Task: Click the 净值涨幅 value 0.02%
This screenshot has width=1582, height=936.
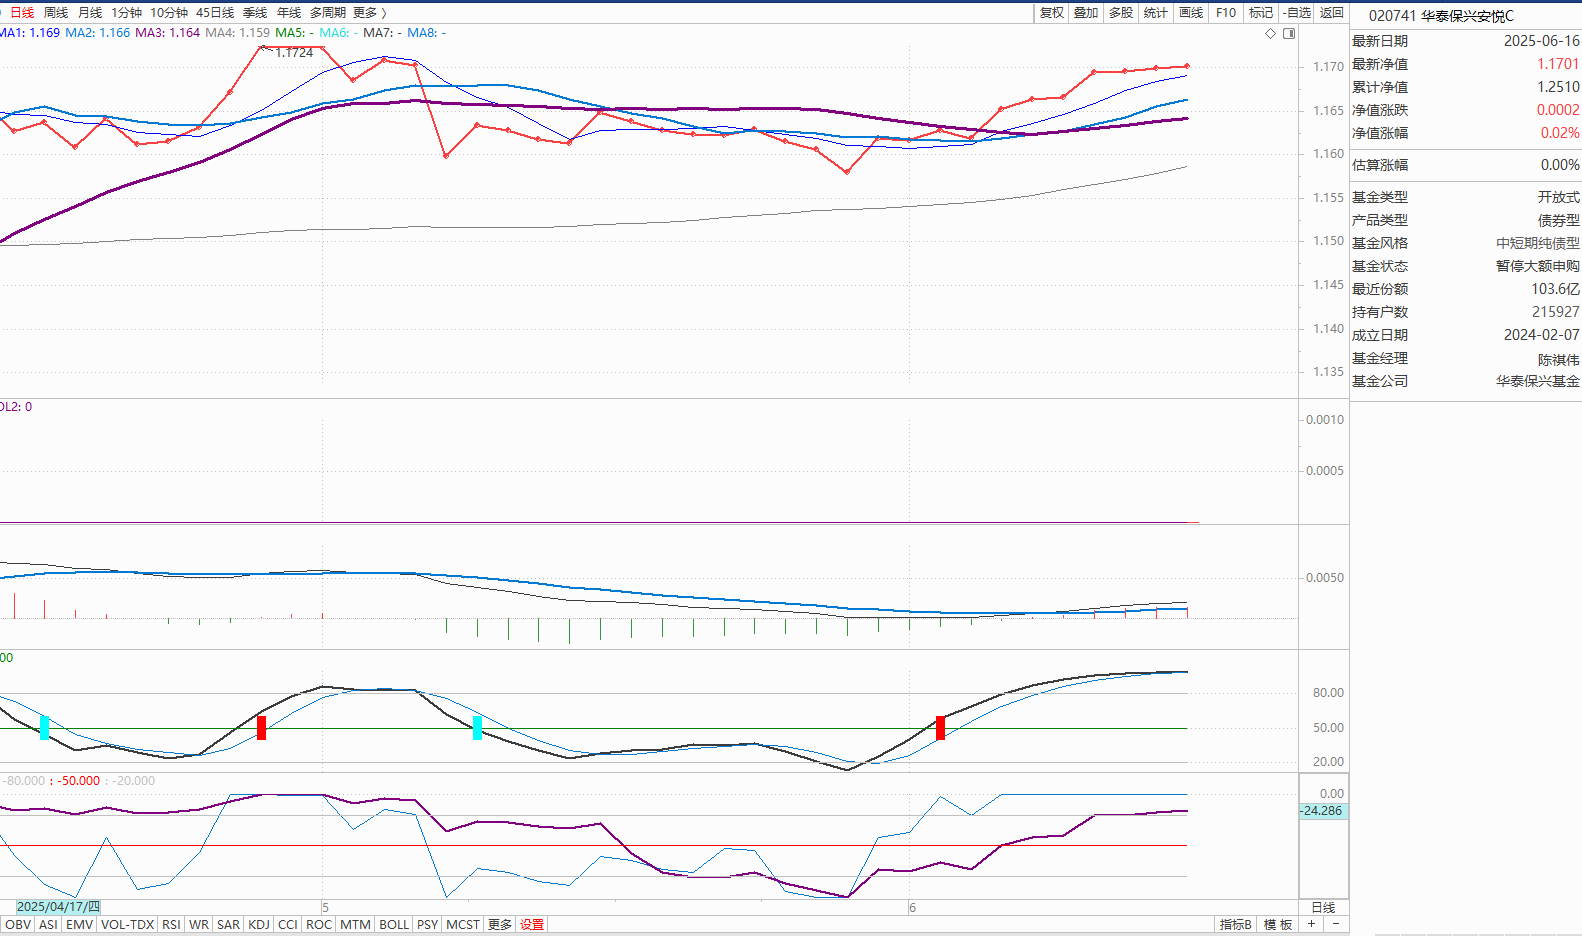Action: 1560,133
